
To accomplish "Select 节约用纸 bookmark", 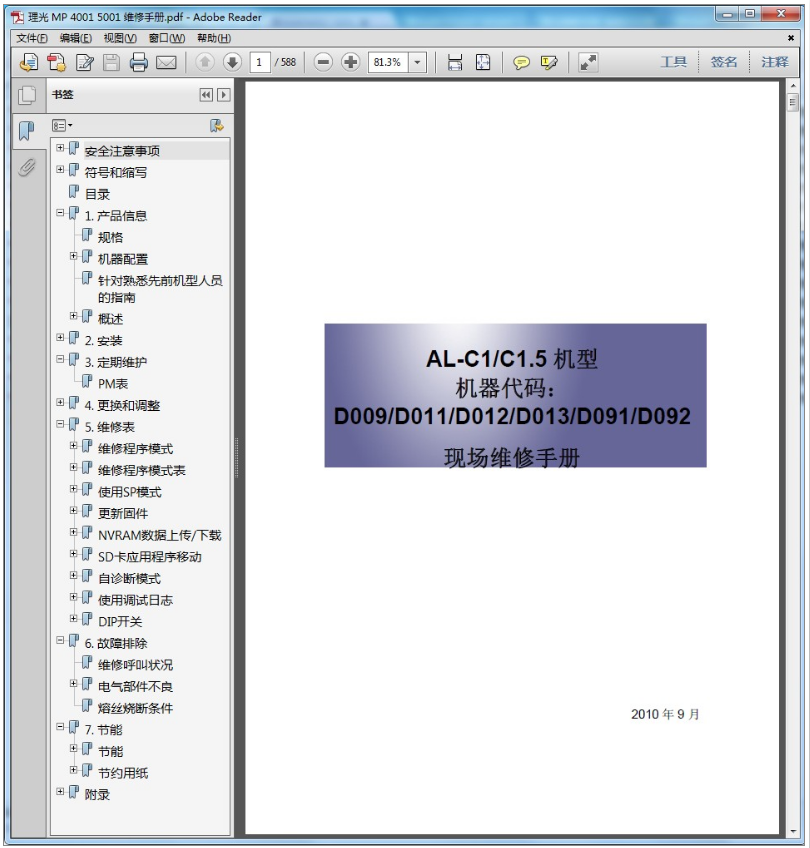I will (x=123, y=773).
